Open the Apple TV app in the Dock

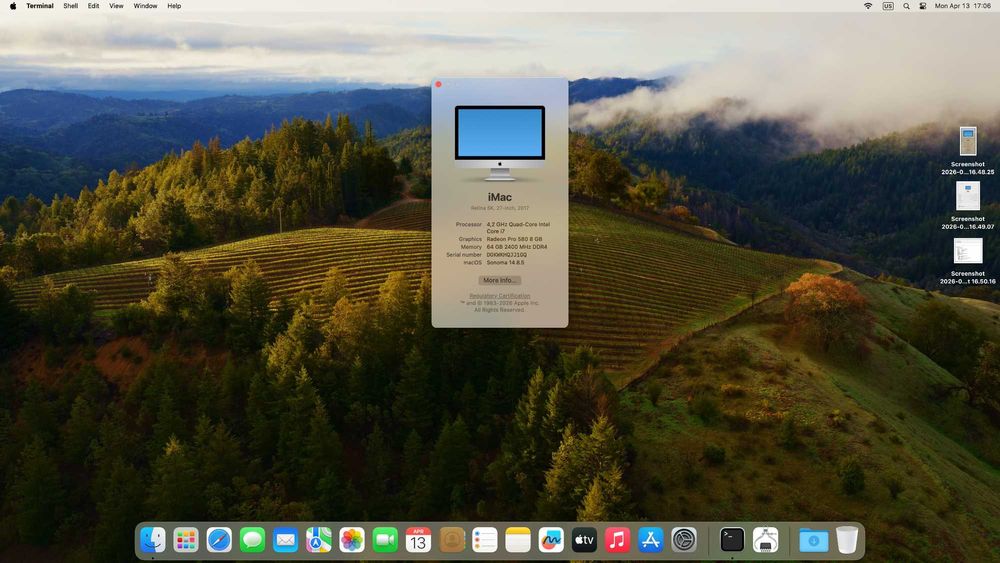click(584, 541)
